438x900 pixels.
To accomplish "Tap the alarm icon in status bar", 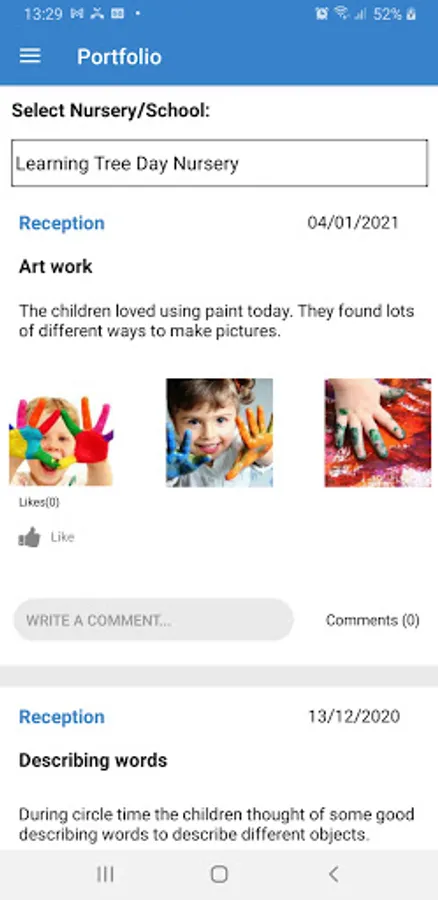I will (x=322, y=14).
